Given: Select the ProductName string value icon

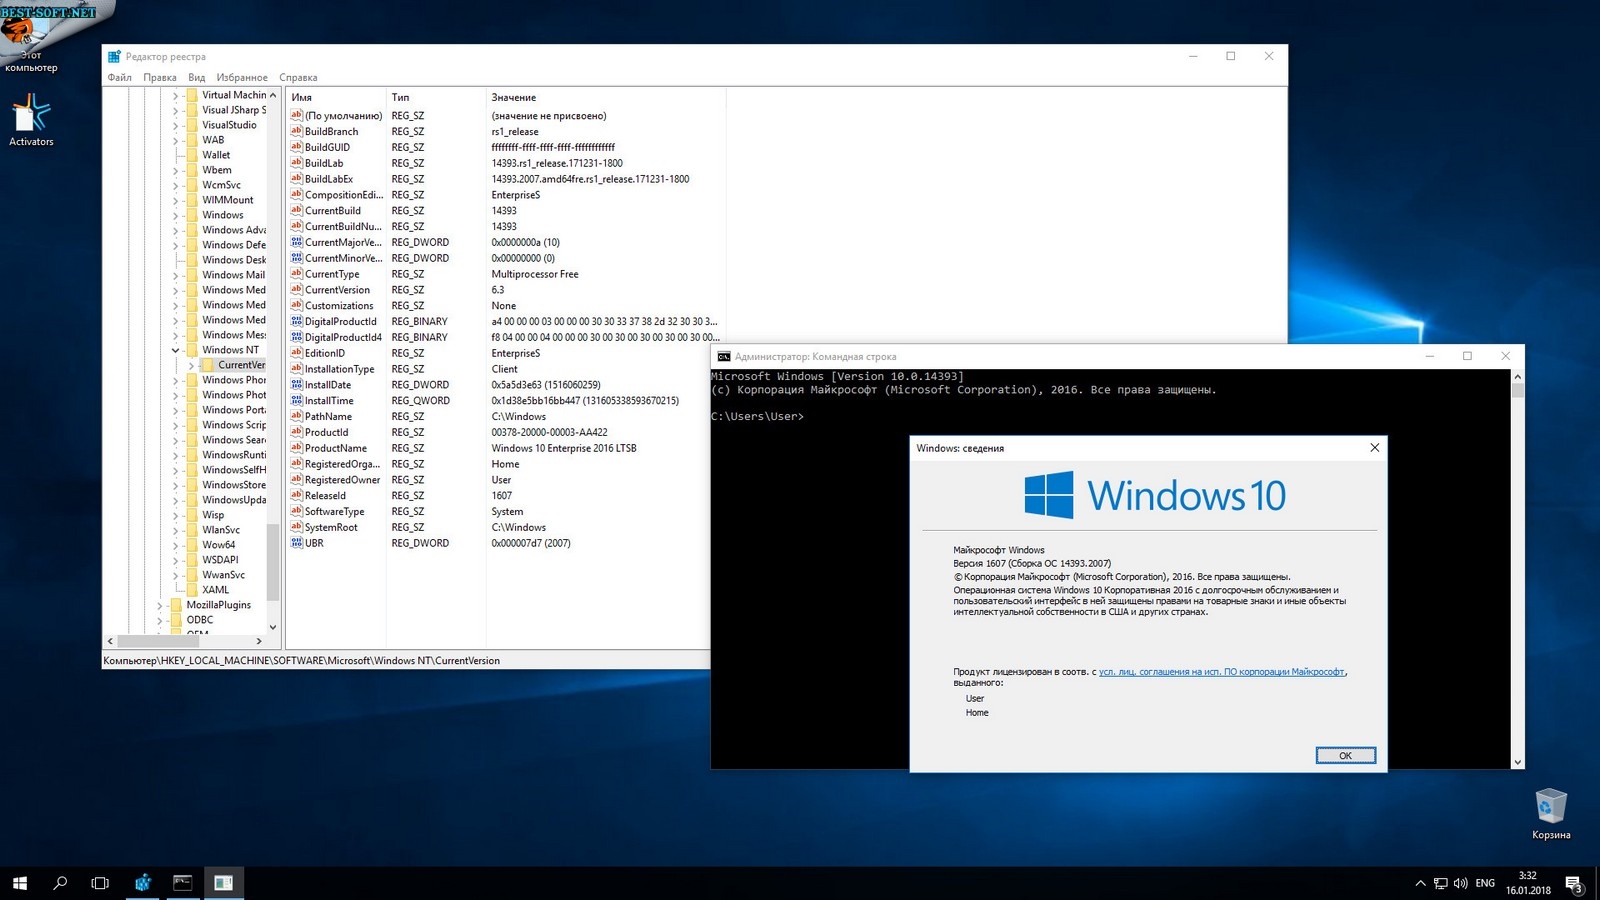Looking at the screenshot, I should tap(297, 448).
